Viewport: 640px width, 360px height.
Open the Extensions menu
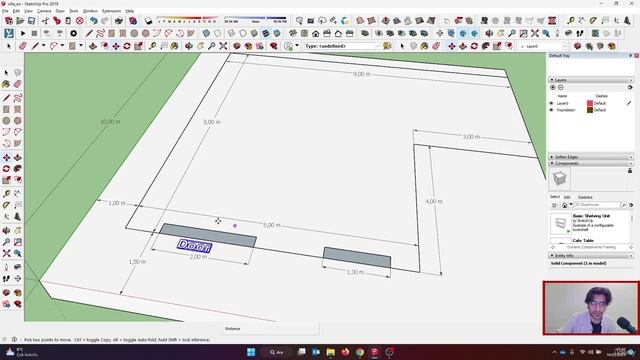point(111,11)
